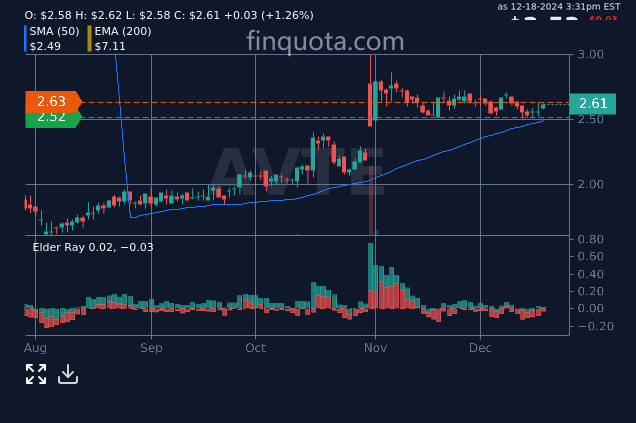Click the fullscreen expand icon

coord(36,374)
